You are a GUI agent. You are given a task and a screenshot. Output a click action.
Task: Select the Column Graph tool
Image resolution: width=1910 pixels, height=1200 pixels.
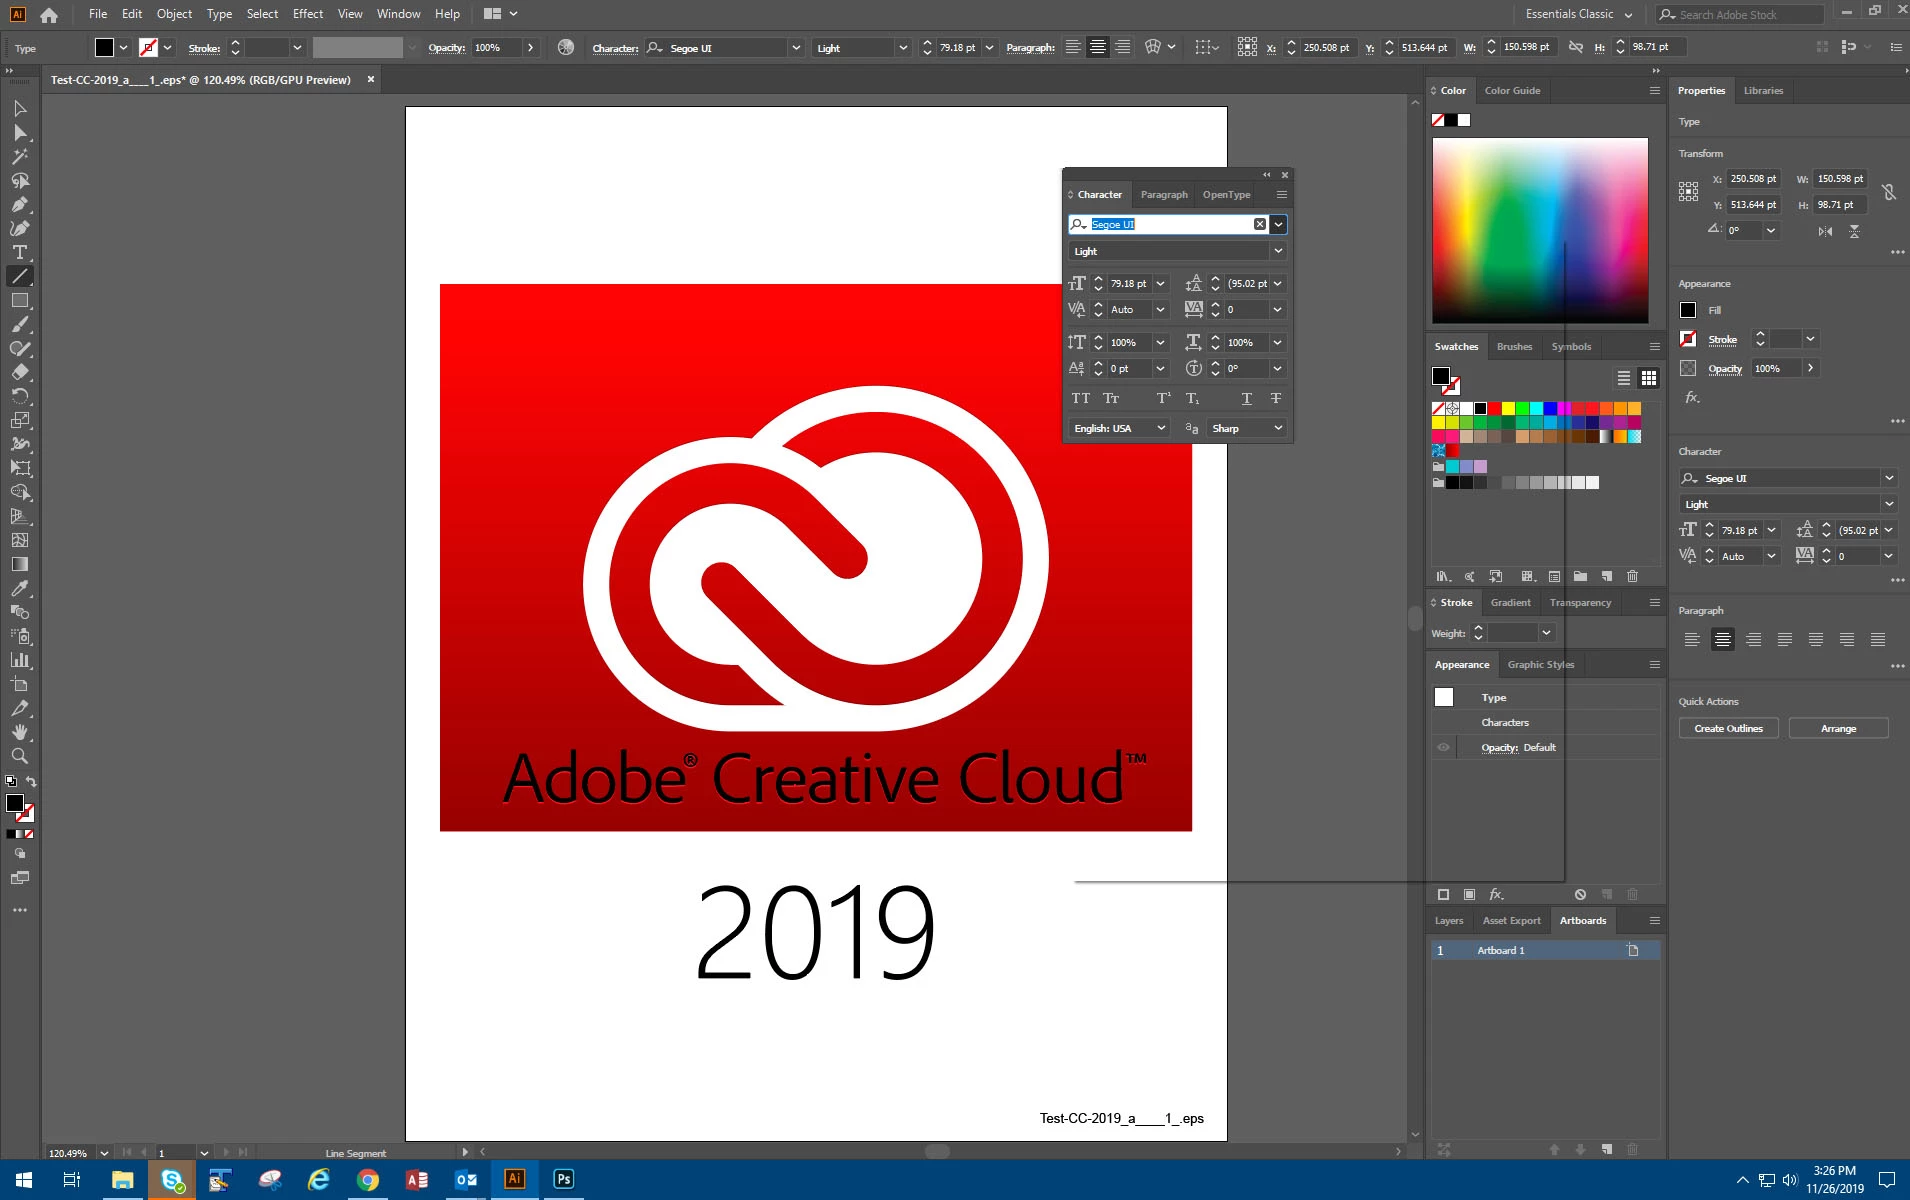(x=20, y=660)
